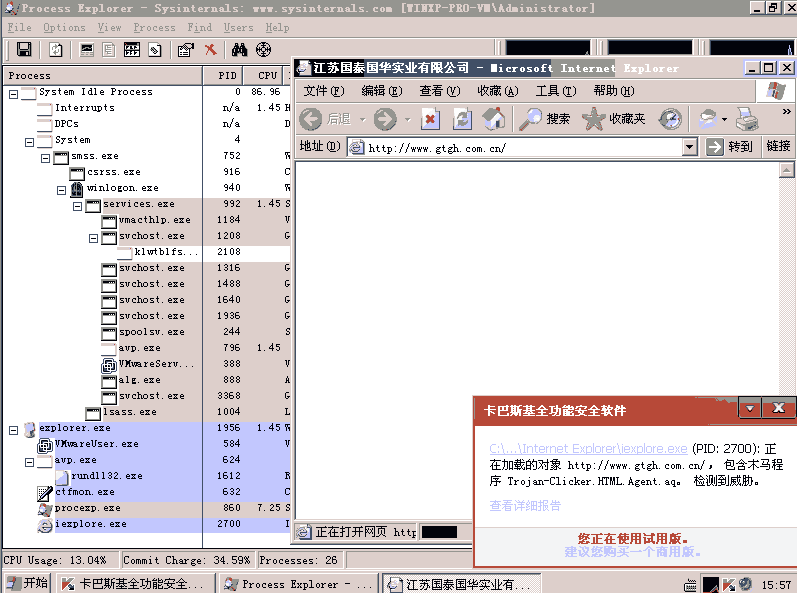Click the red Kill Process icon
This screenshot has height=593, width=797.
tap(210, 49)
